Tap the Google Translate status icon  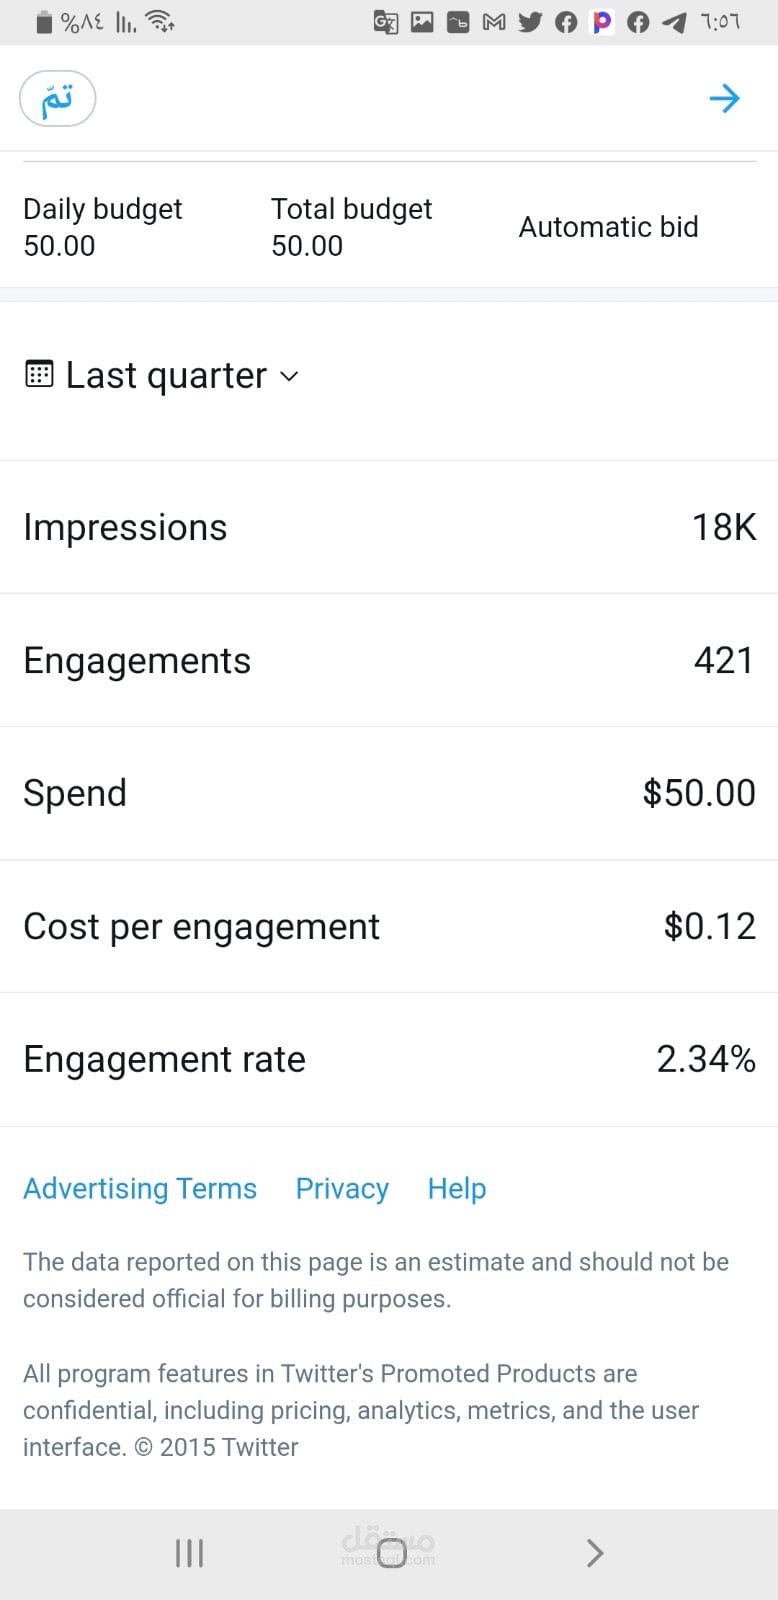coord(385,21)
